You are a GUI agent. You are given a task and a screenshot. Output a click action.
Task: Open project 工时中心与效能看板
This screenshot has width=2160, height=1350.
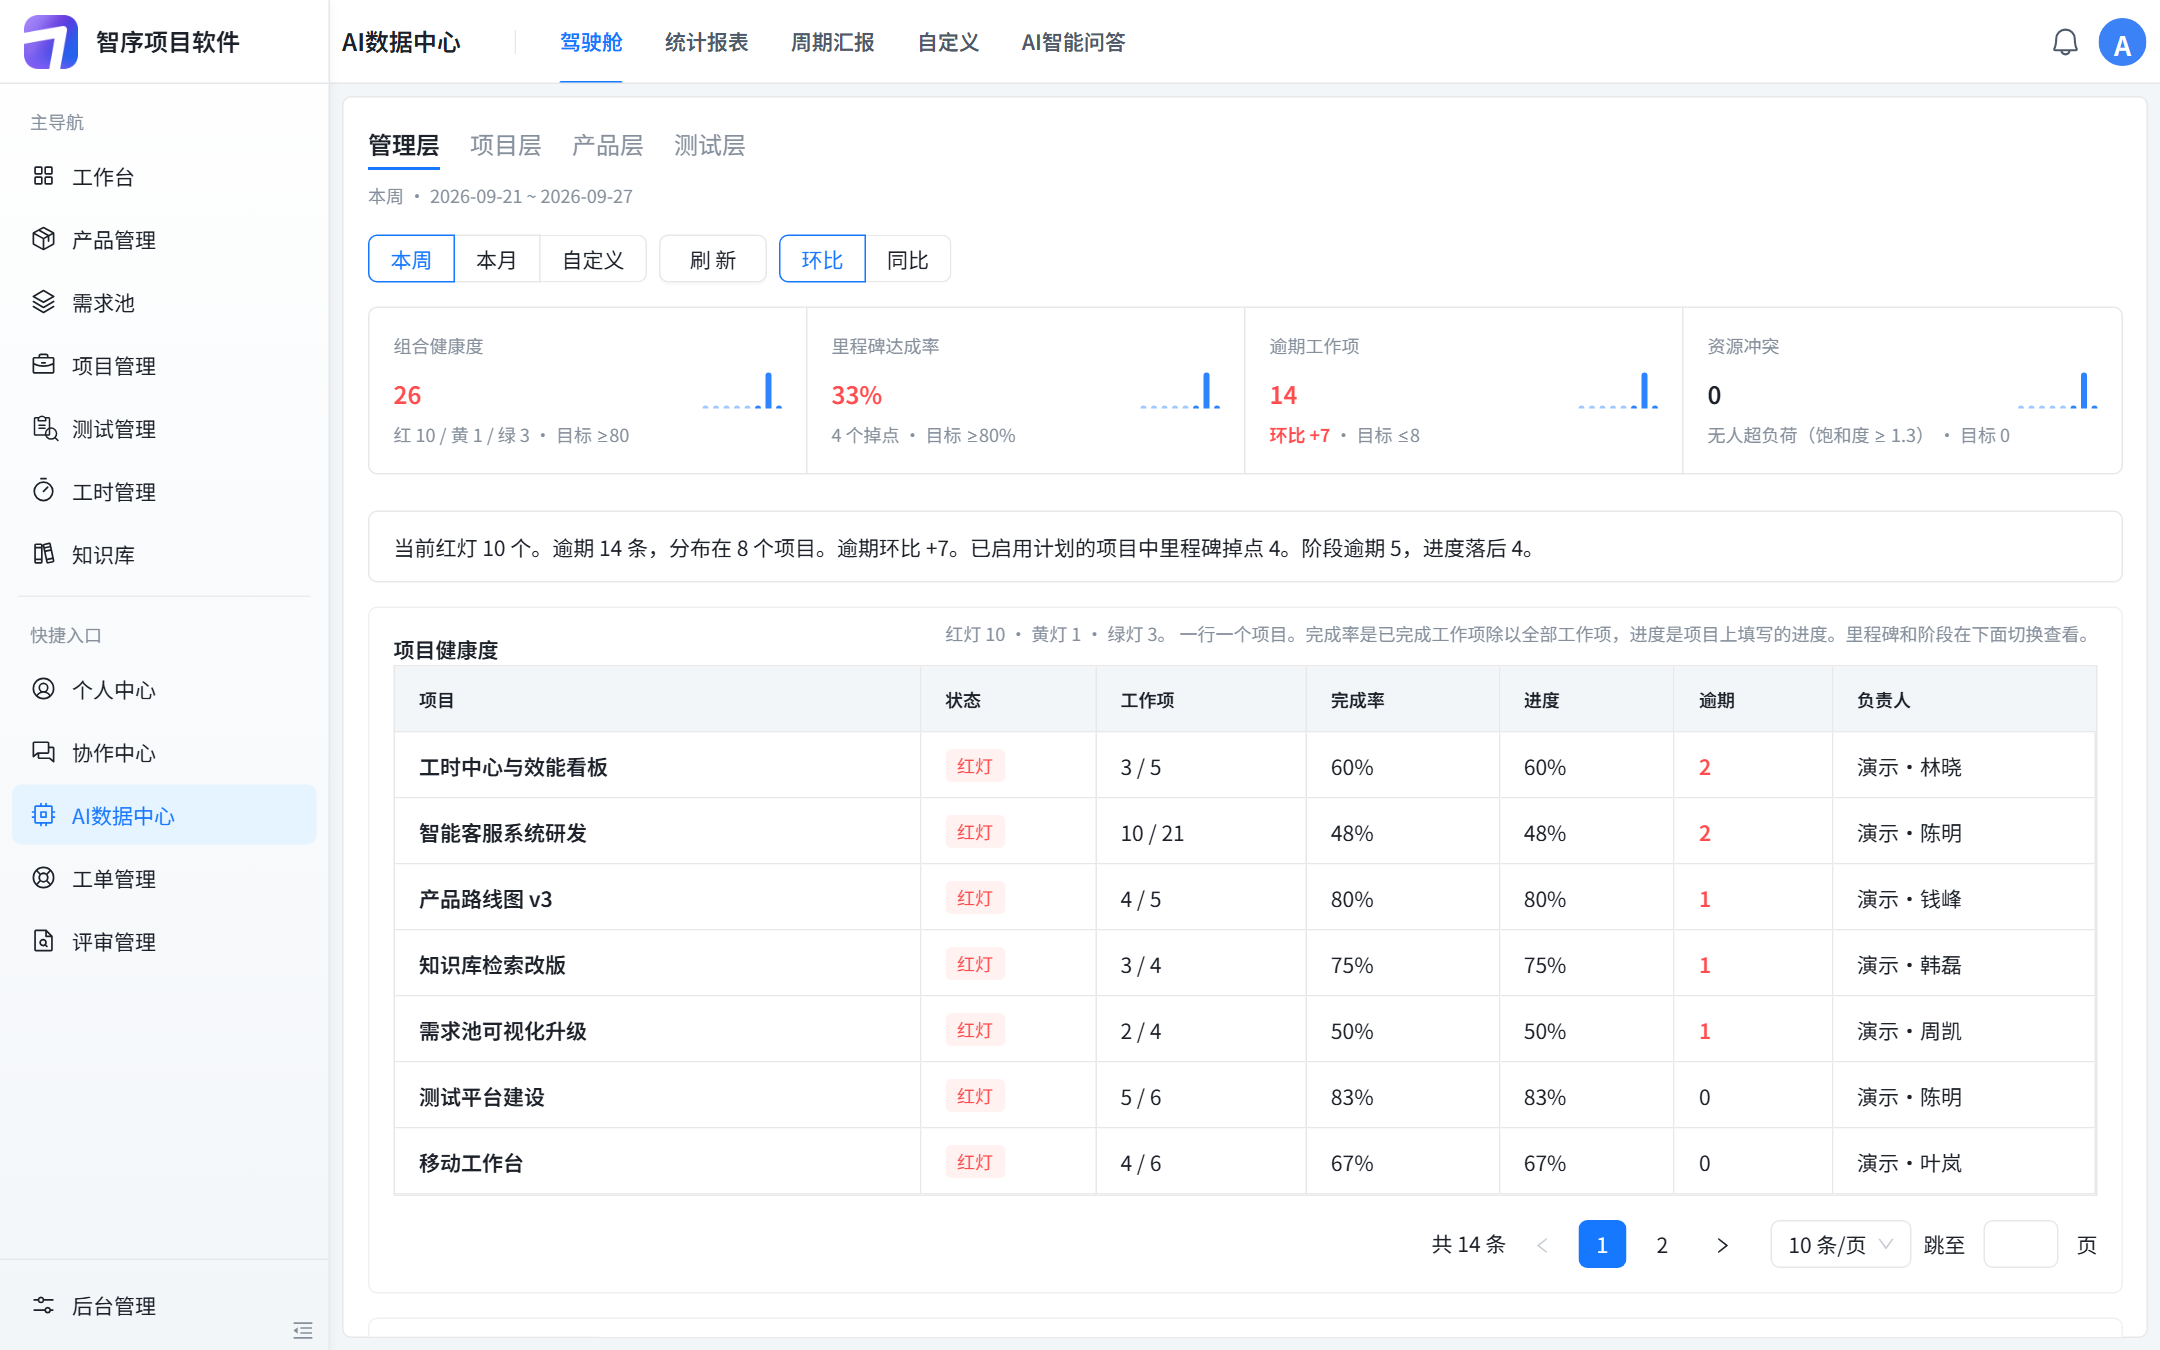[513, 767]
